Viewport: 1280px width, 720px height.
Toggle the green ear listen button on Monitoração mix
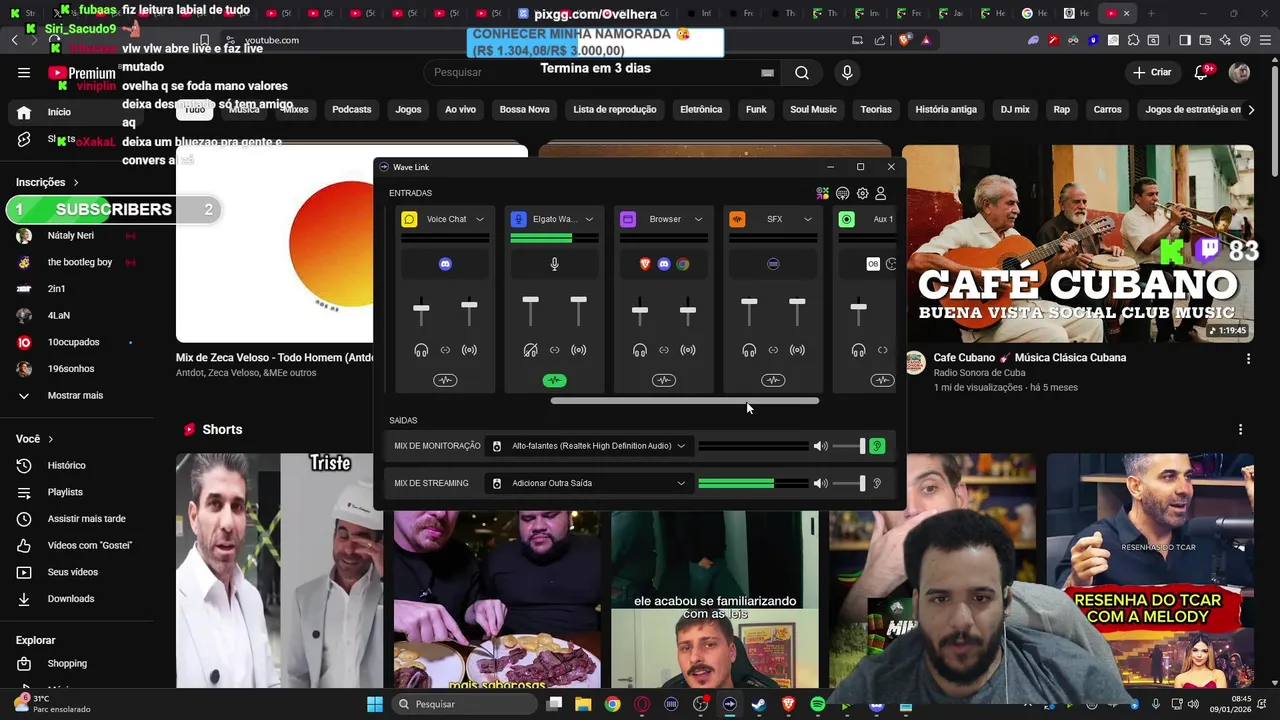877,446
